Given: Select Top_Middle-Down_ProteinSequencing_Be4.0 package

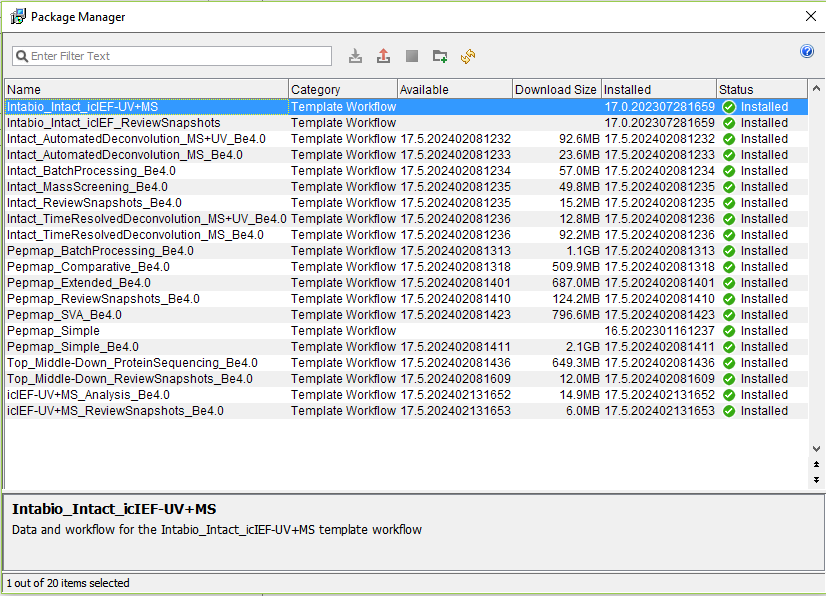Looking at the screenshot, I should pyautogui.click(x=406, y=363).
